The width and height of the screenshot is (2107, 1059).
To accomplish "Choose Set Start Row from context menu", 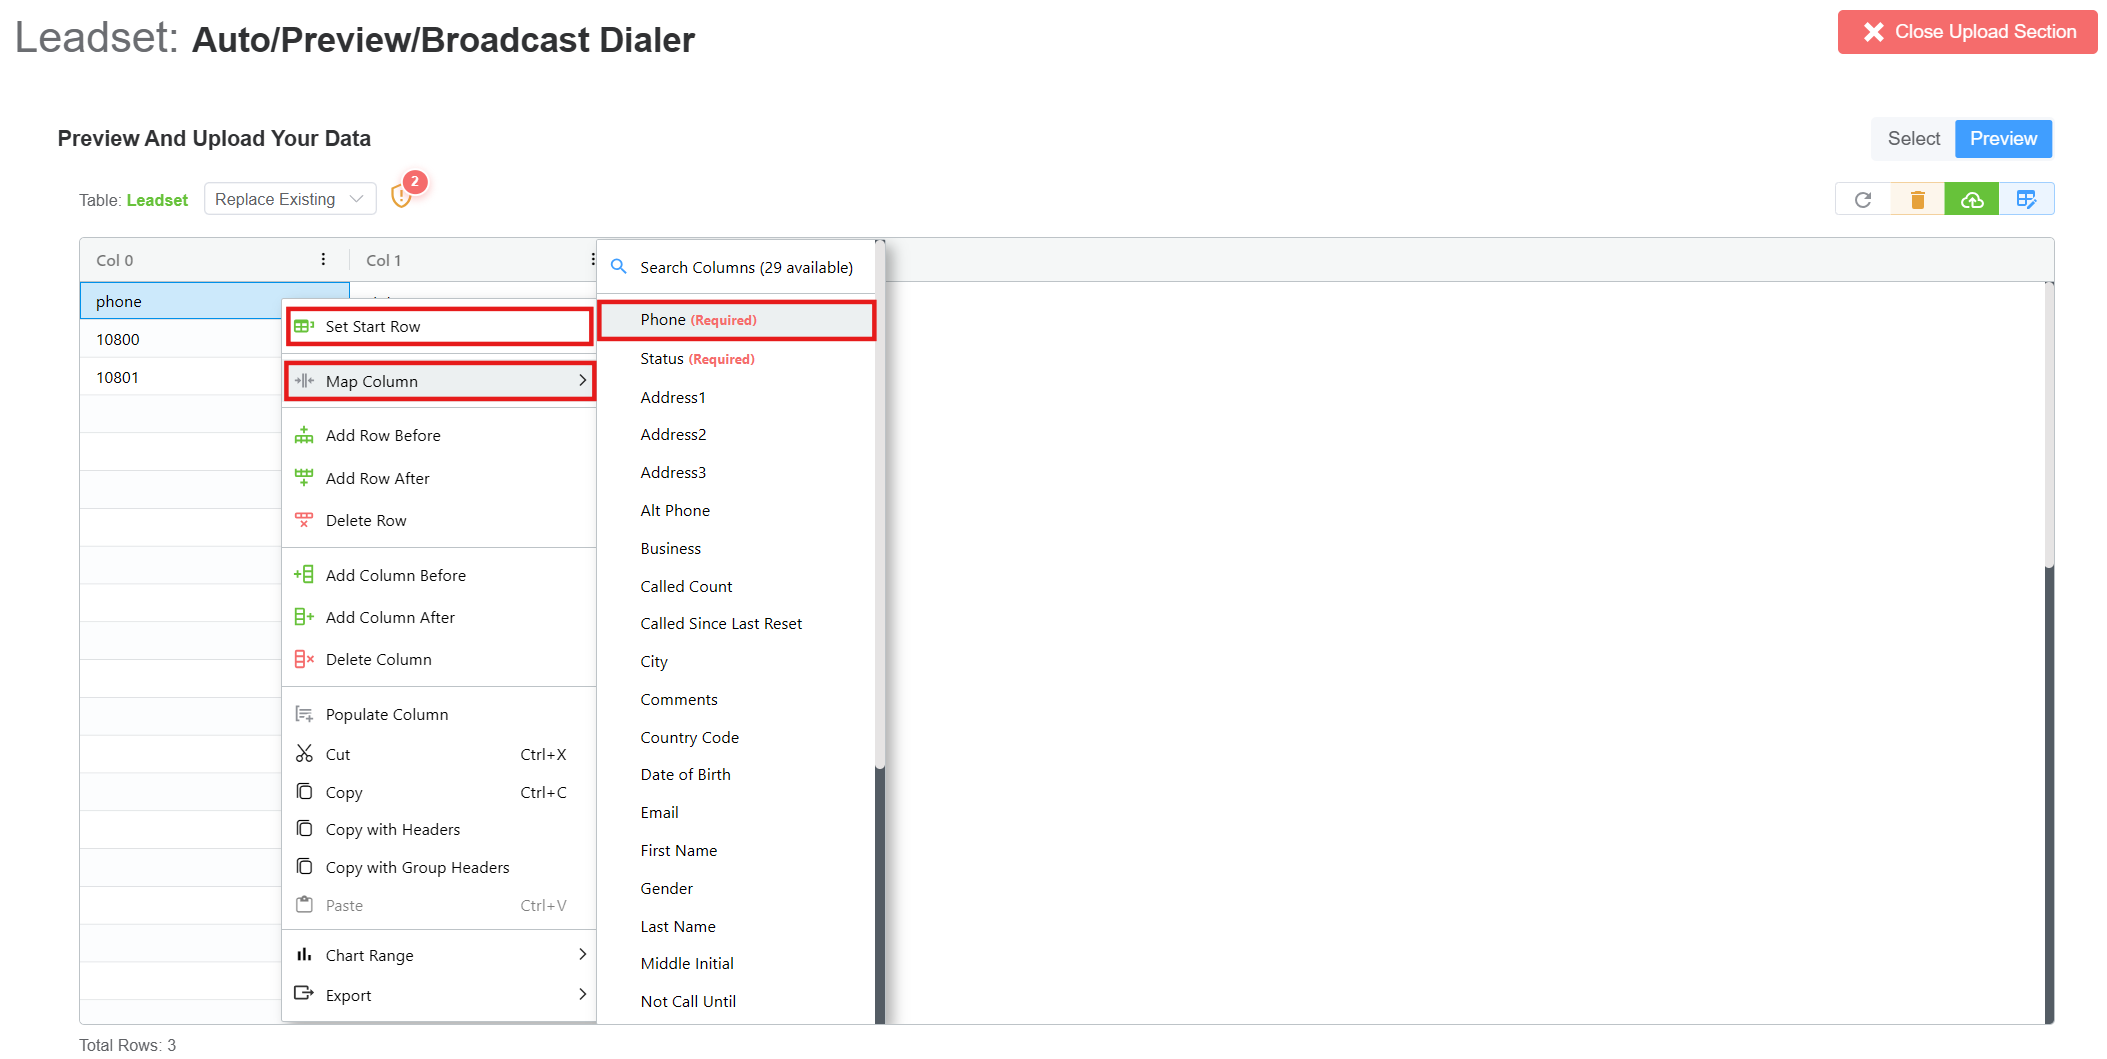I will (440, 327).
